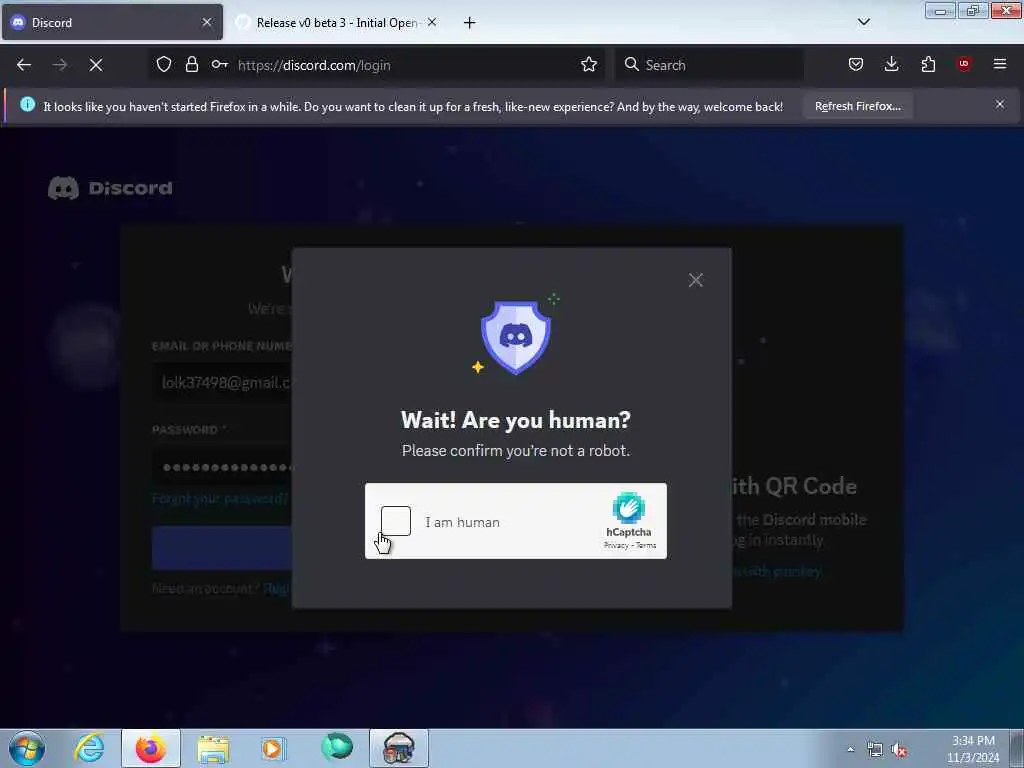Image resolution: width=1024 pixels, height=768 pixels.
Task: Click the Refresh Firefox button
Action: click(857, 106)
